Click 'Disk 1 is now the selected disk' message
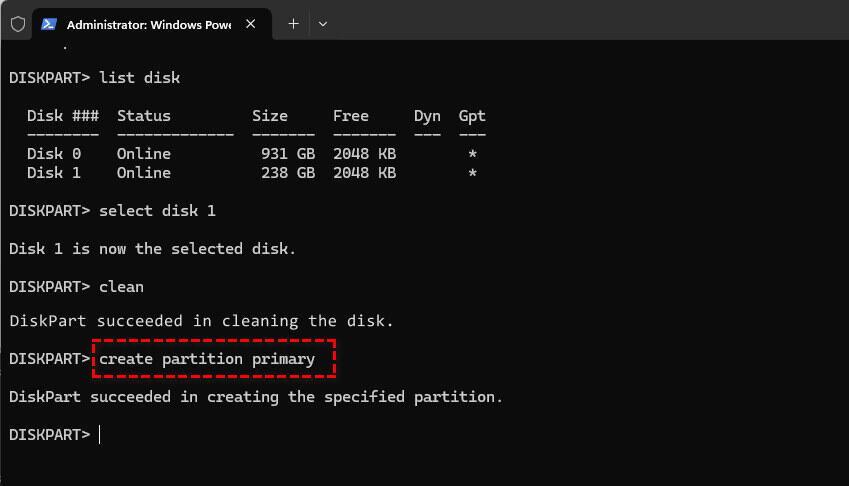The height and width of the screenshot is (486, 849). click(152, 248)
